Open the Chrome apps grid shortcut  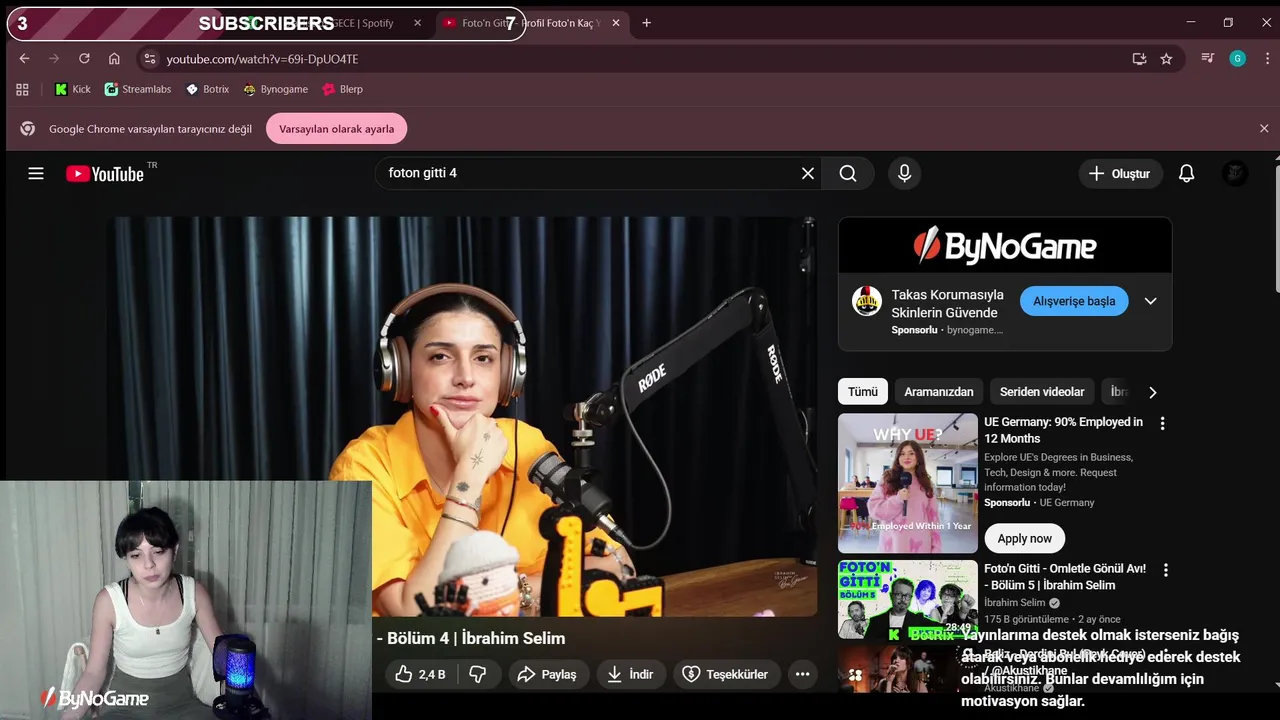click(22, 89)
